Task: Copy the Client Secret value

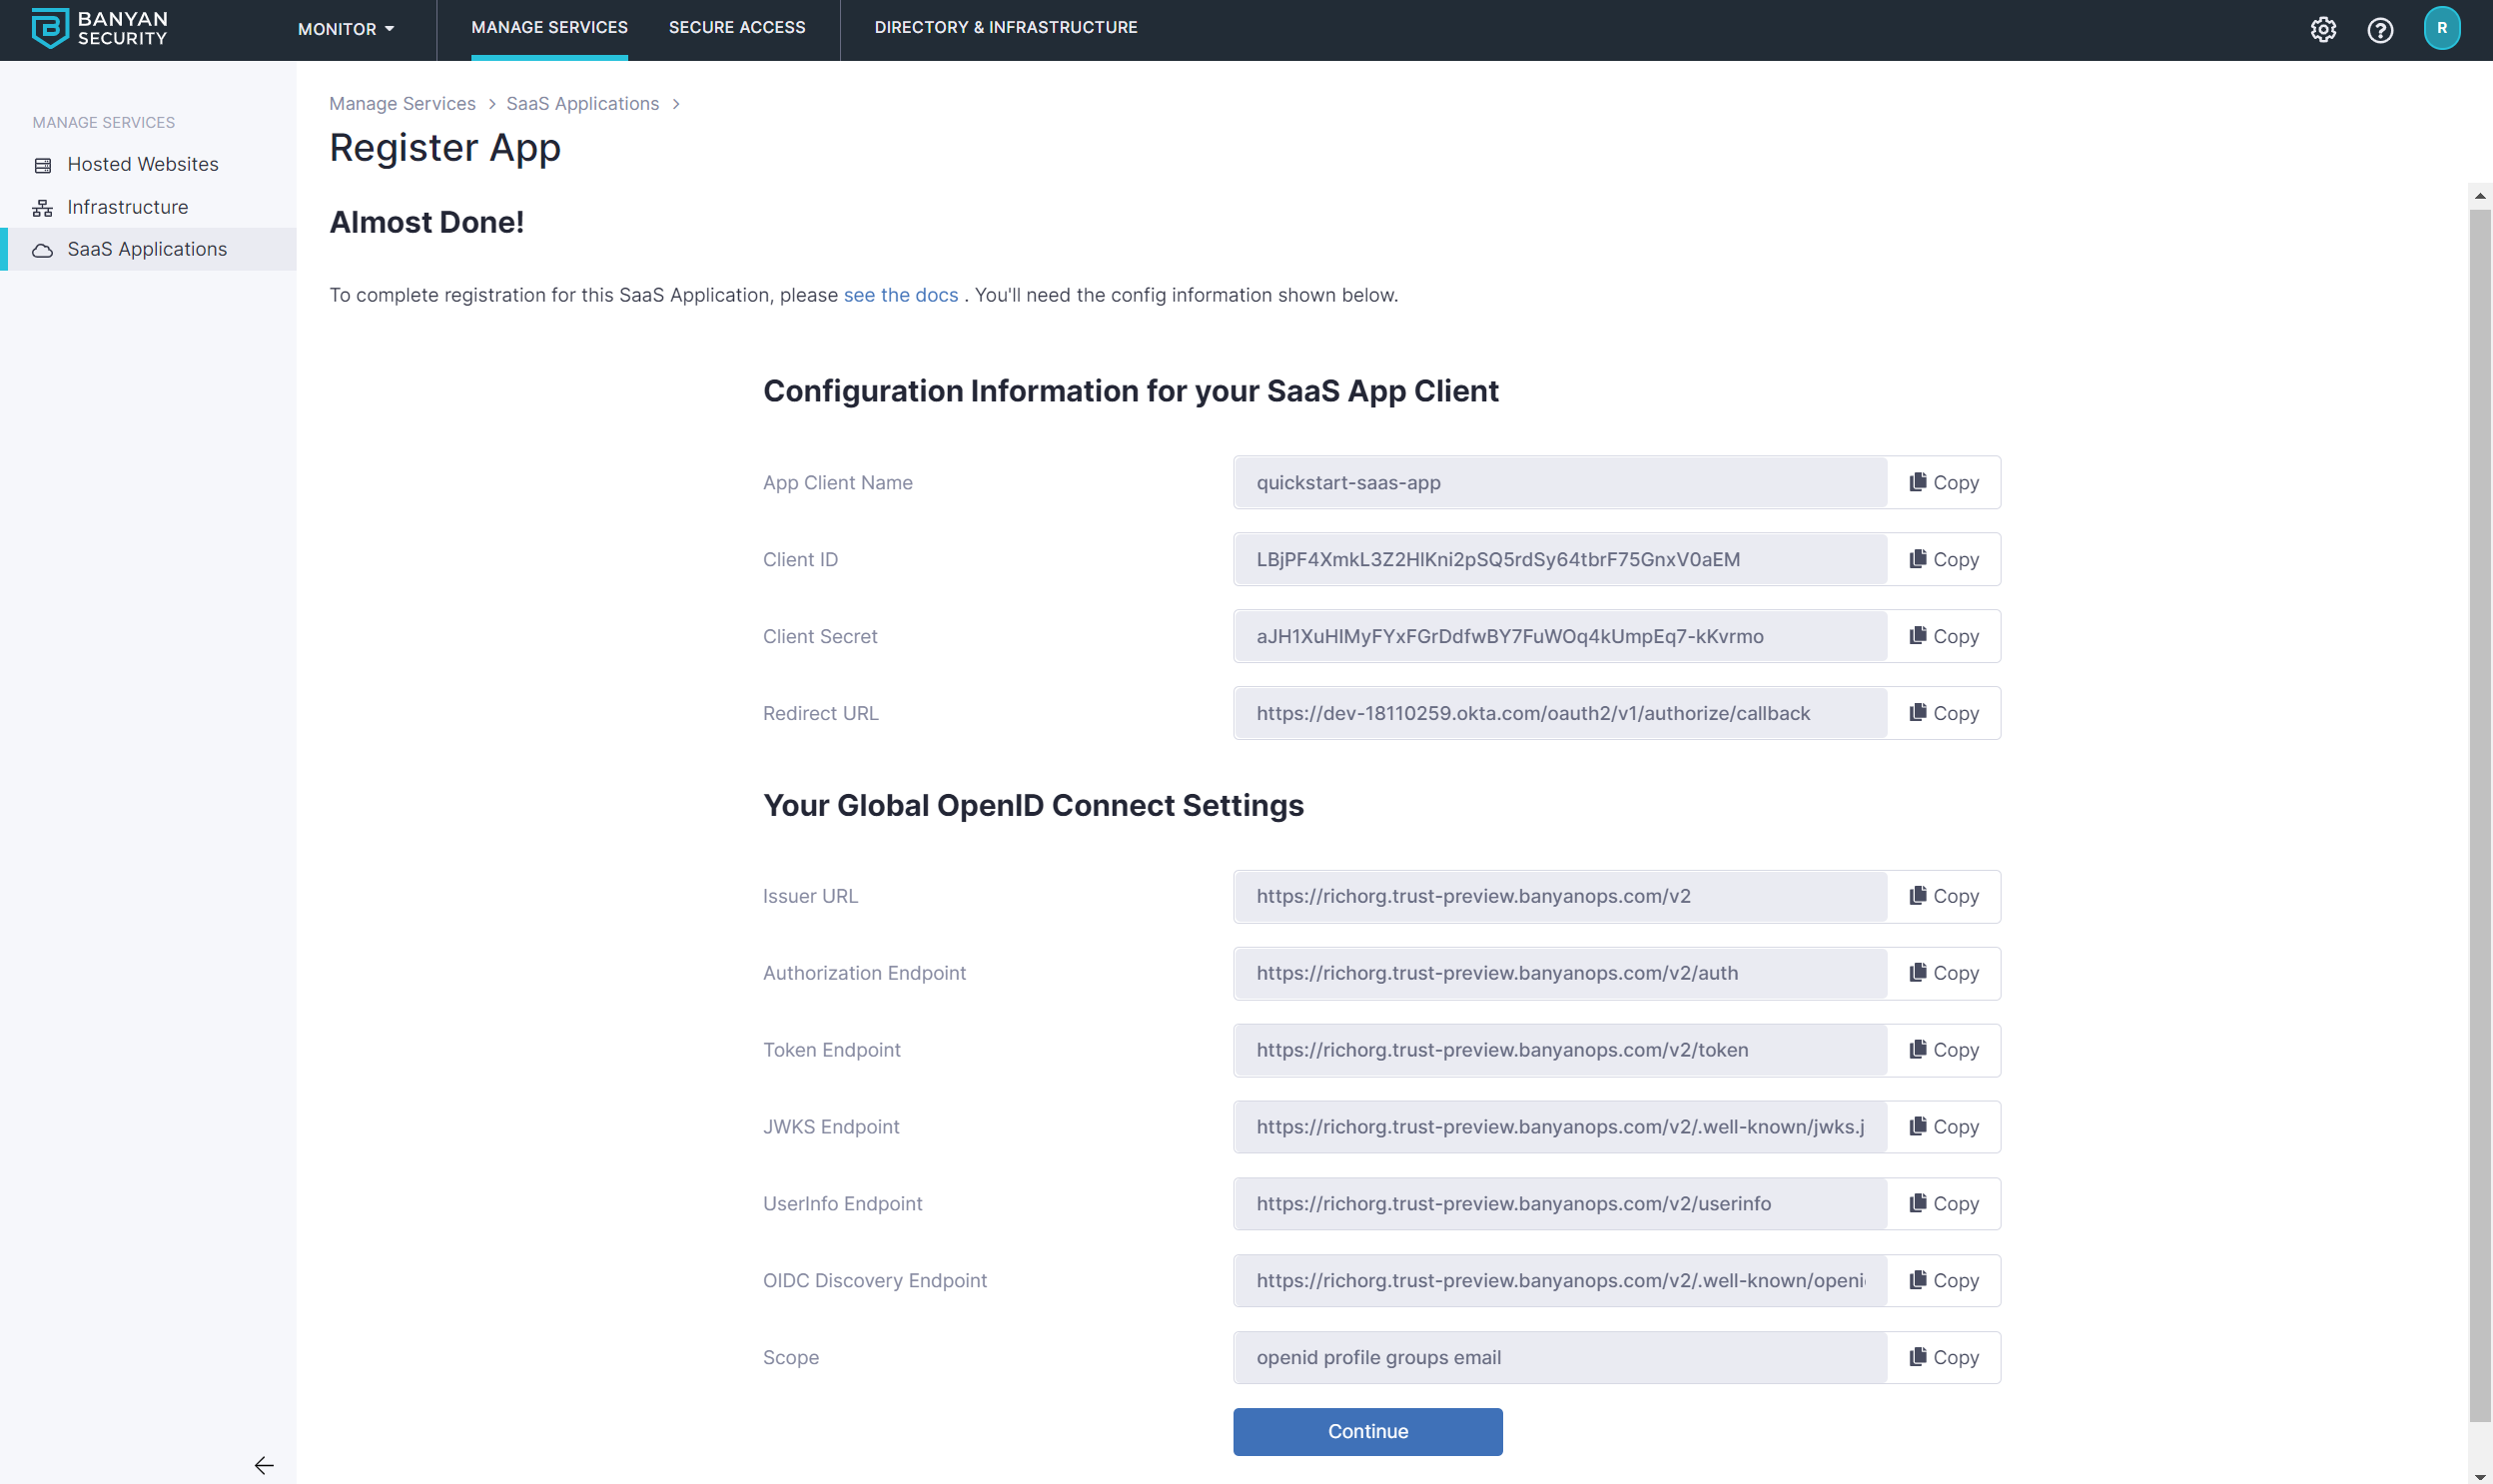Action: tap(1943, 637)
